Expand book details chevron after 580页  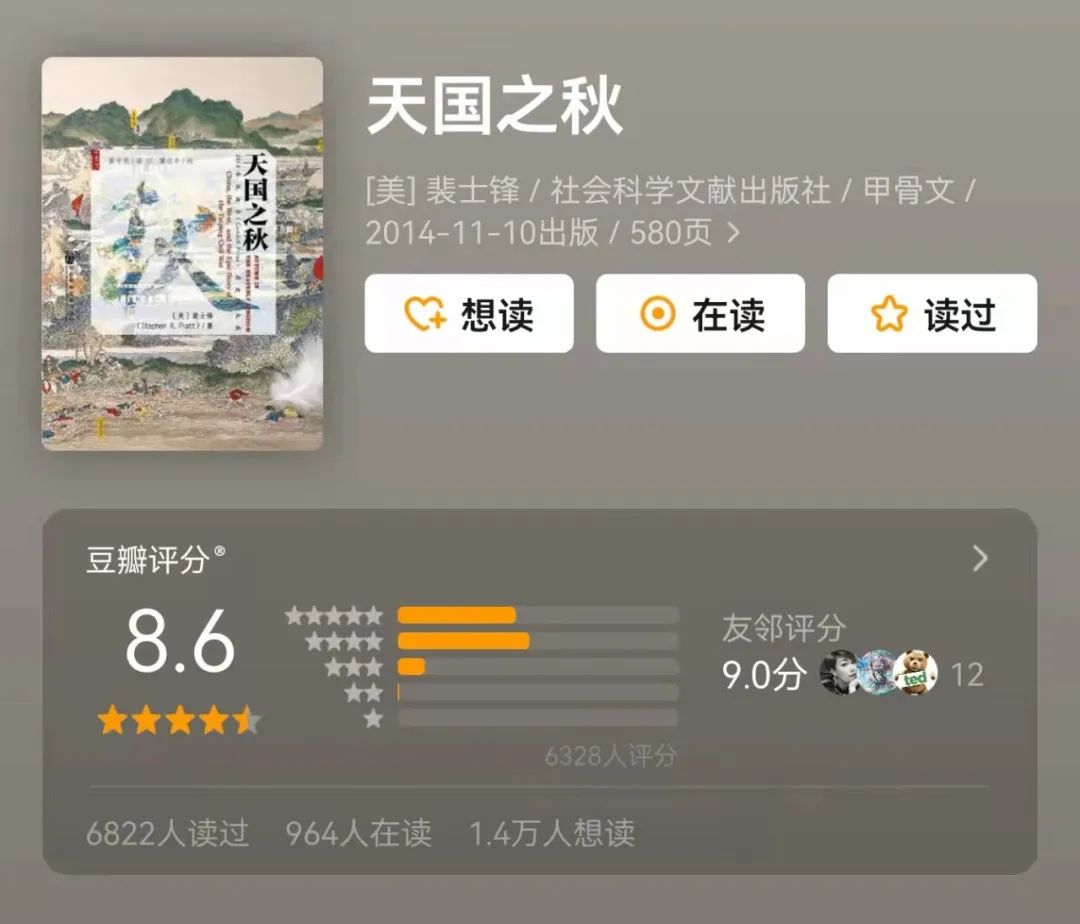click(x=734, y=233)
